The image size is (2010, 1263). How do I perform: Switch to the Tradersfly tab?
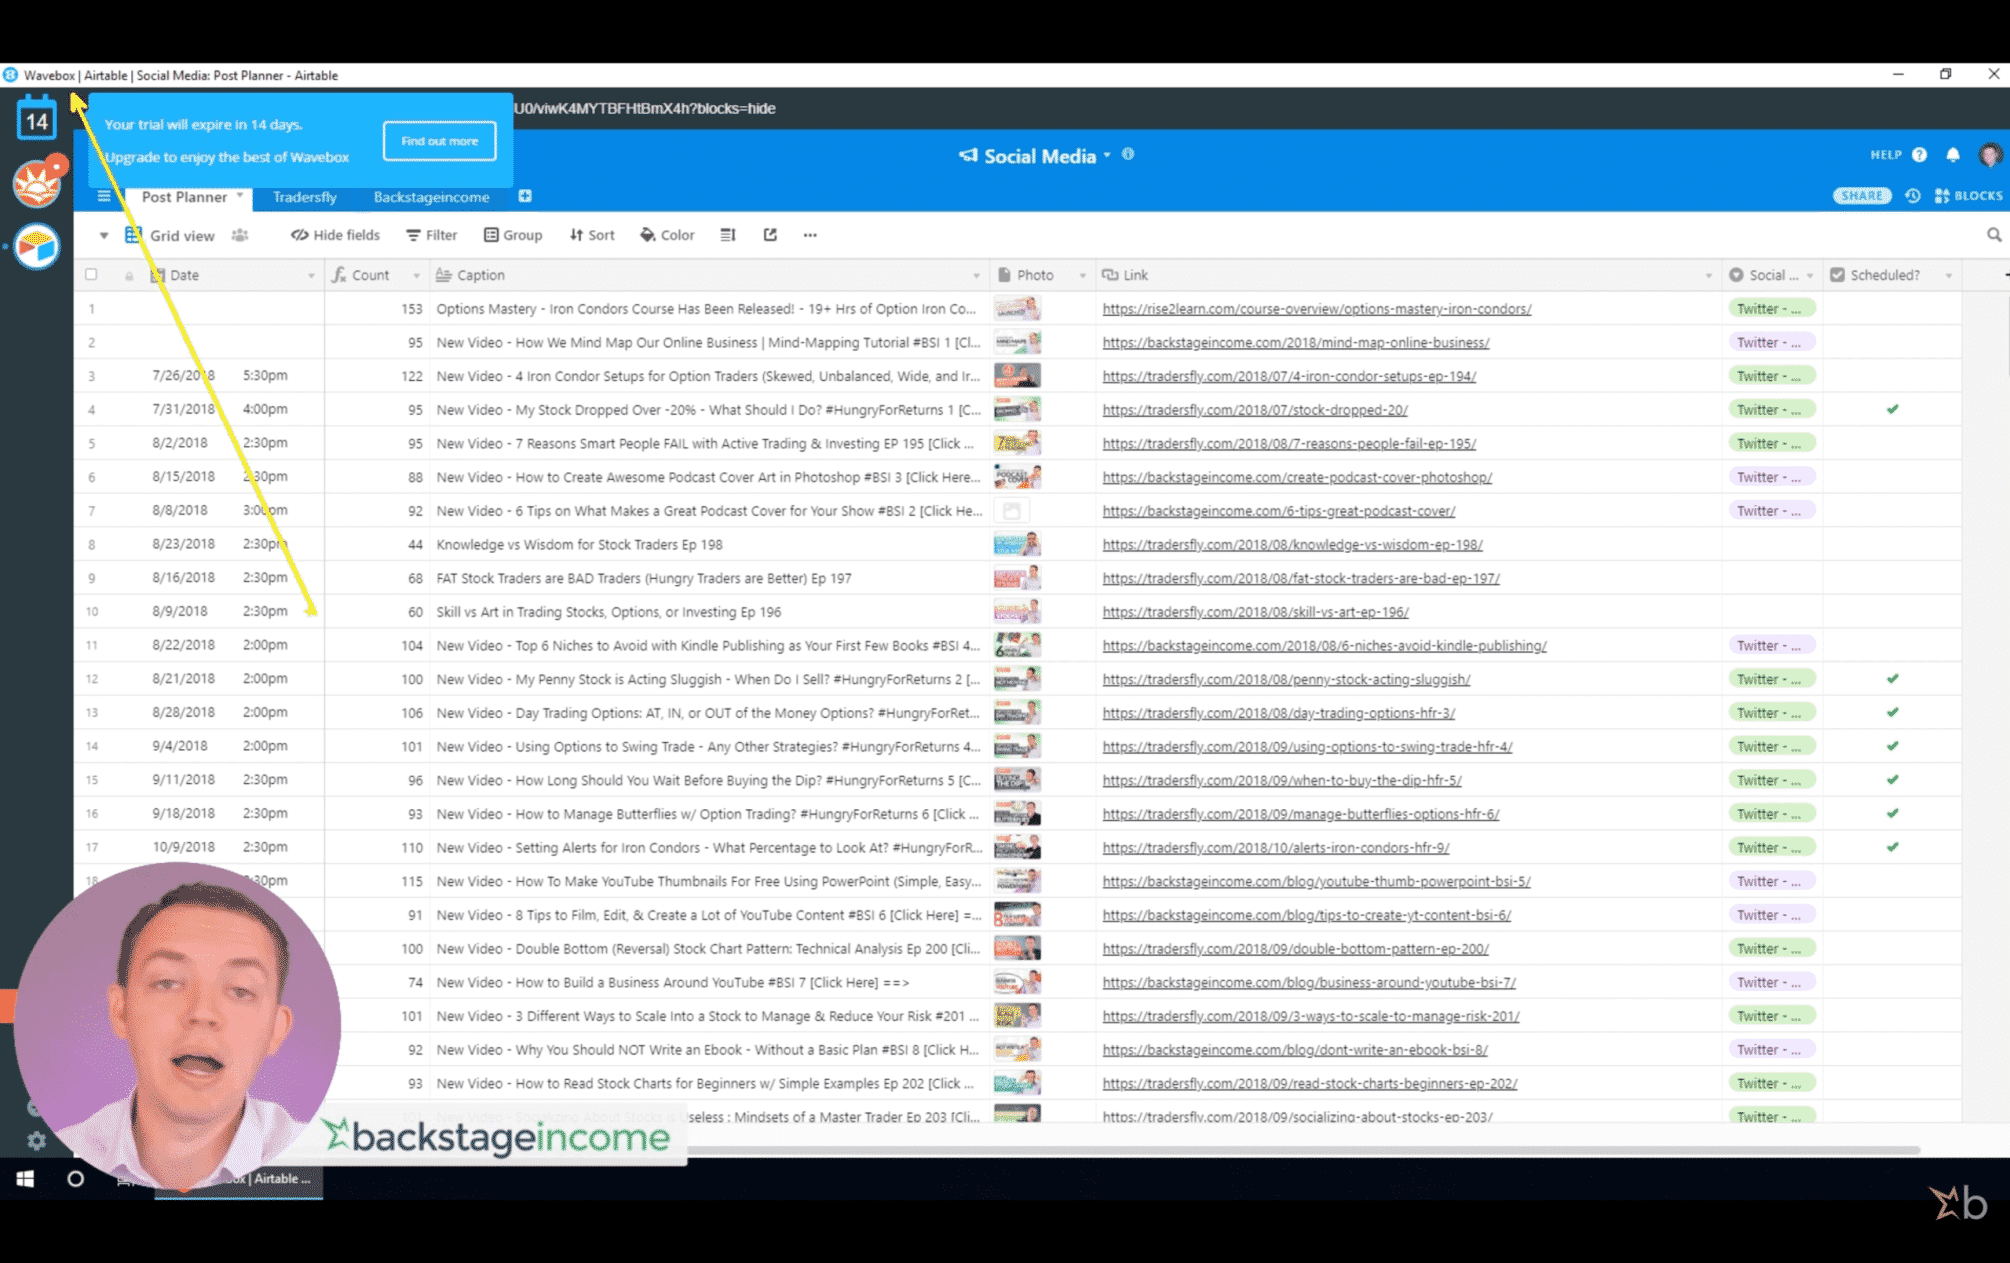pos(305,197)
